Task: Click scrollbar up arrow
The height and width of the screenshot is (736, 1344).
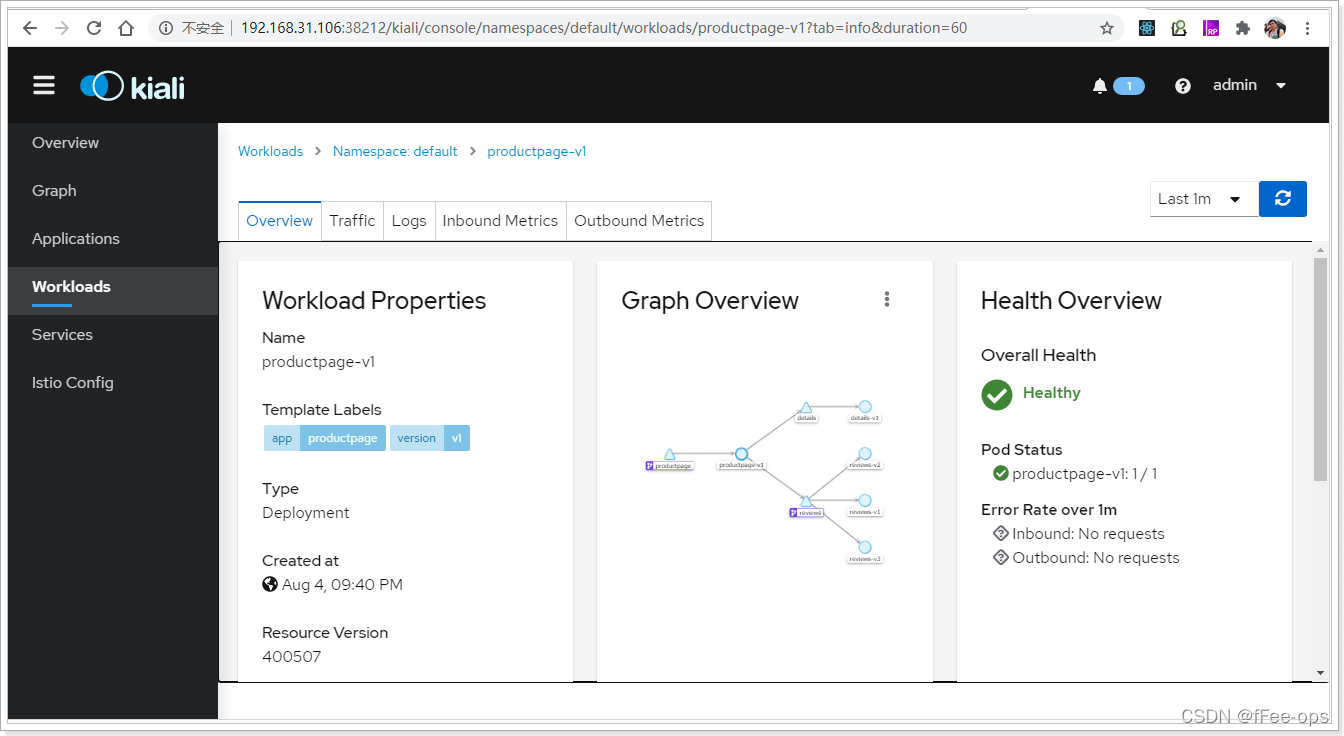Action: (x=1320, y=251)
